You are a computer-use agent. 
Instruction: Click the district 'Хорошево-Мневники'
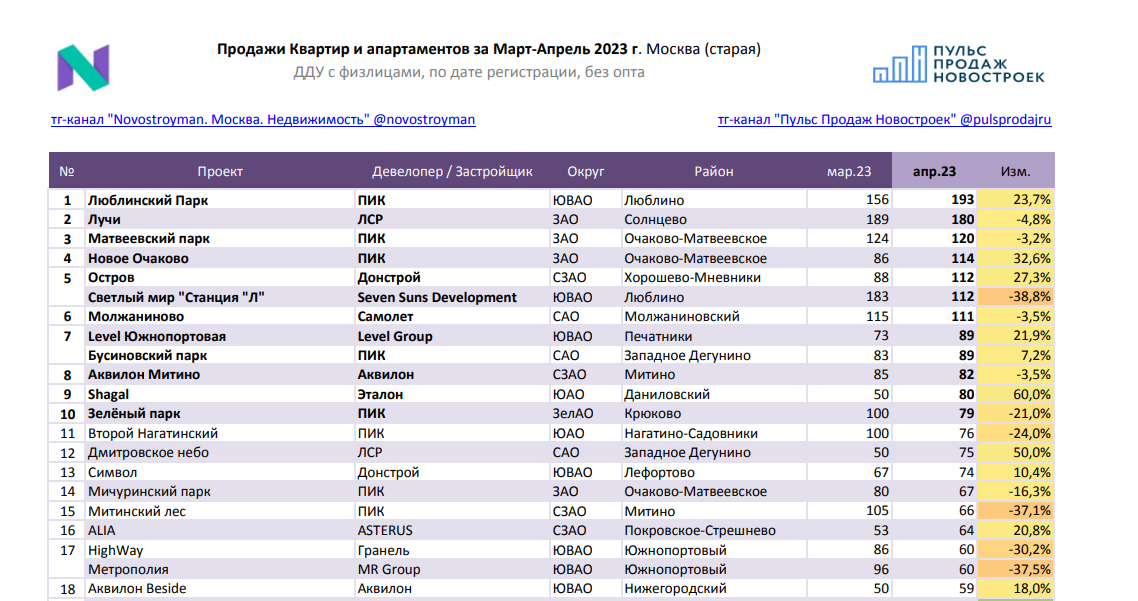point(692,277)
